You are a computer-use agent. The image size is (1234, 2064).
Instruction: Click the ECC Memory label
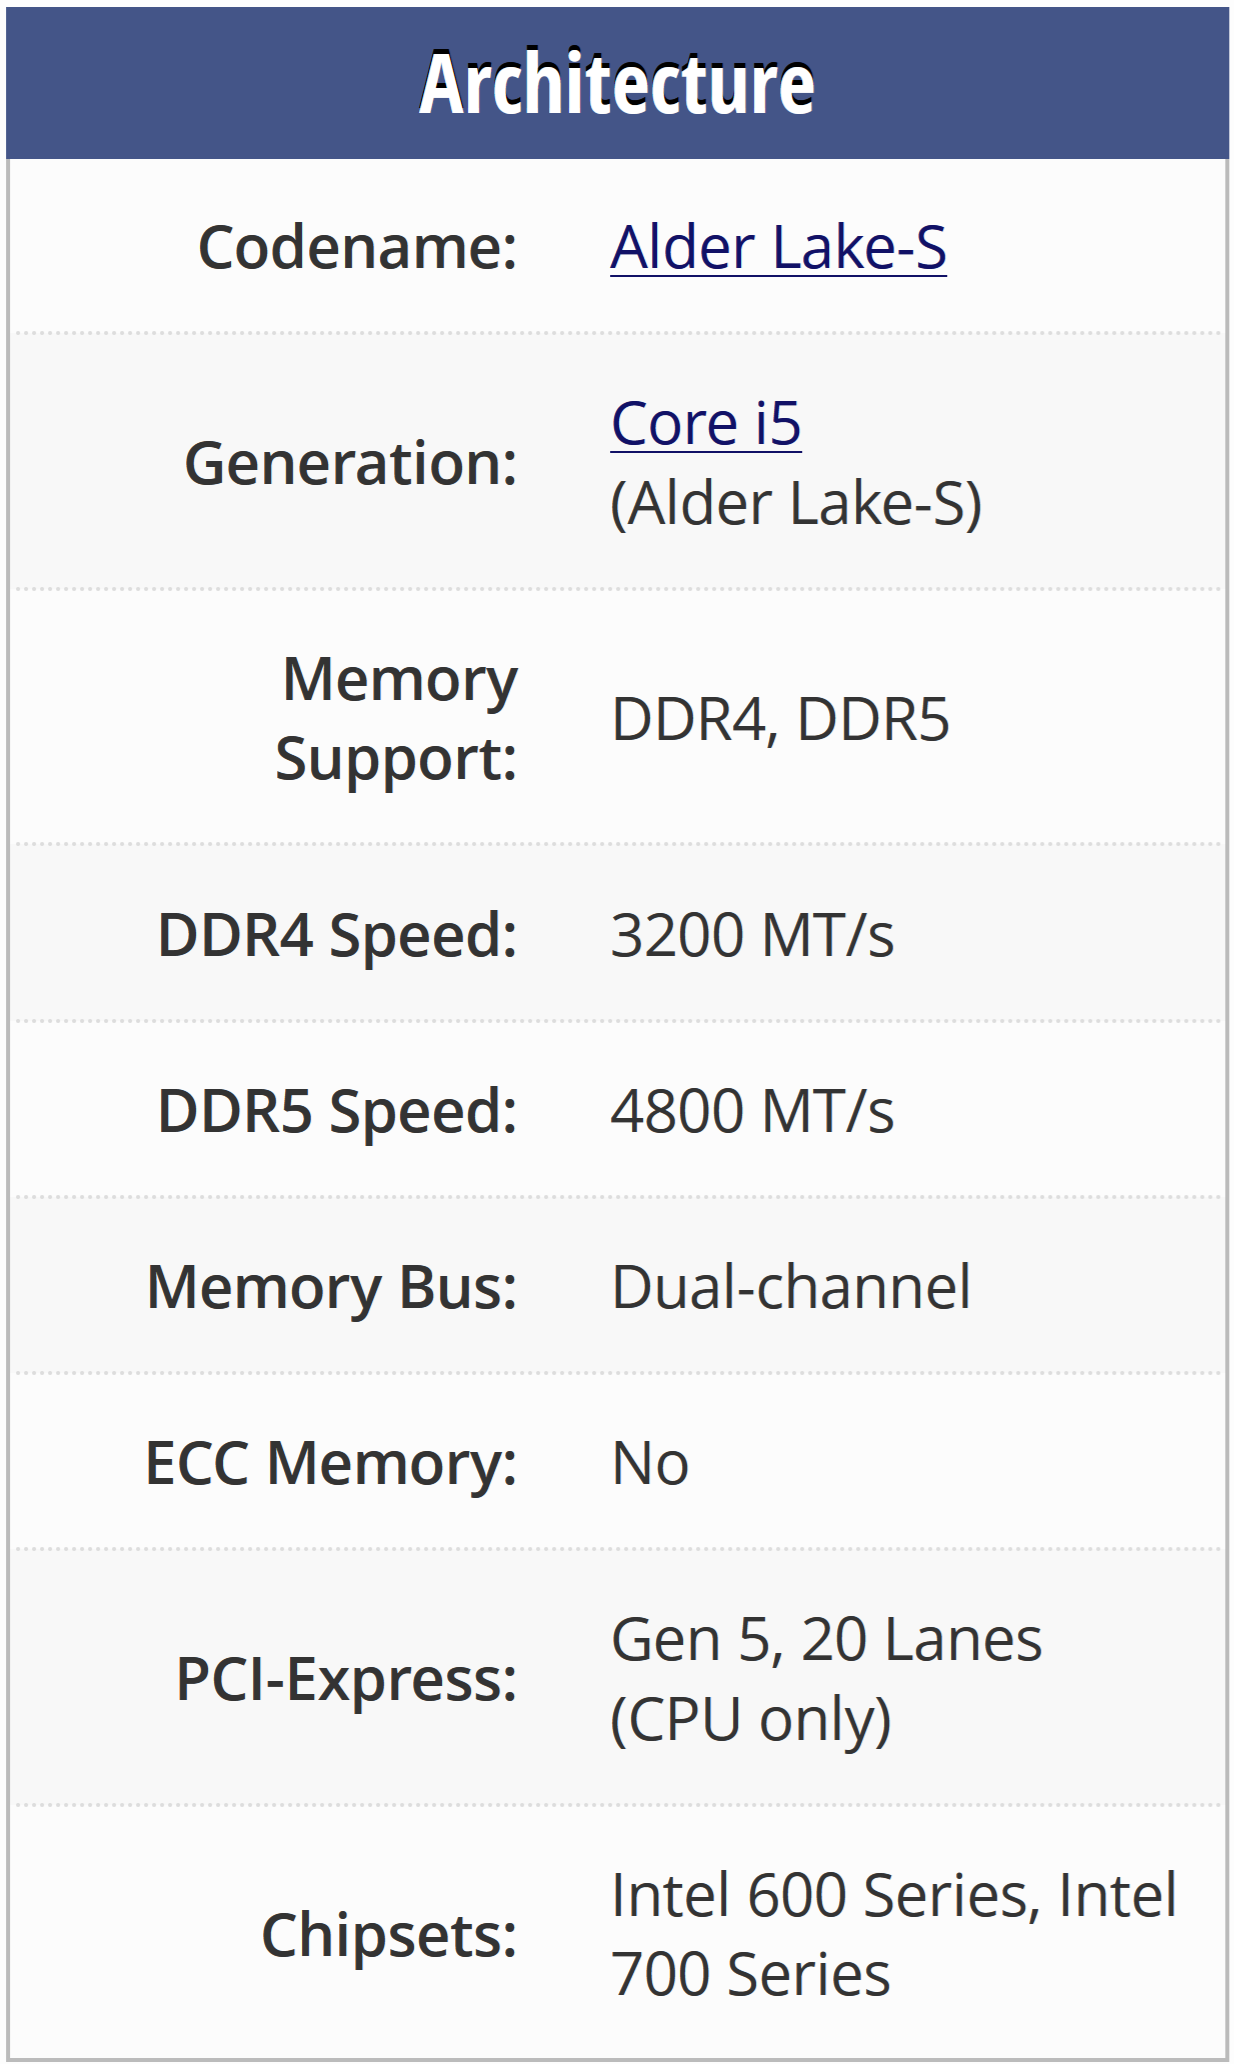331,1464
